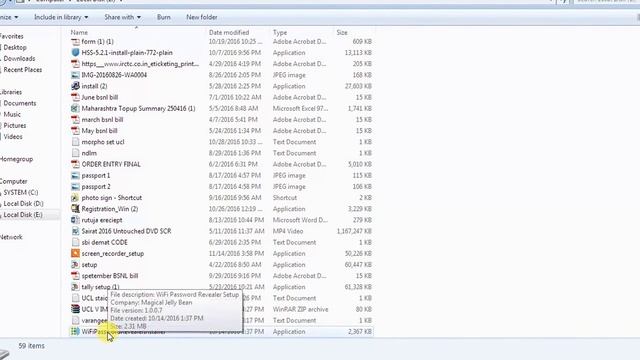The image size is (640, 360).
Task: Click the Burn toolbar button
Action: tap(164, 17)
